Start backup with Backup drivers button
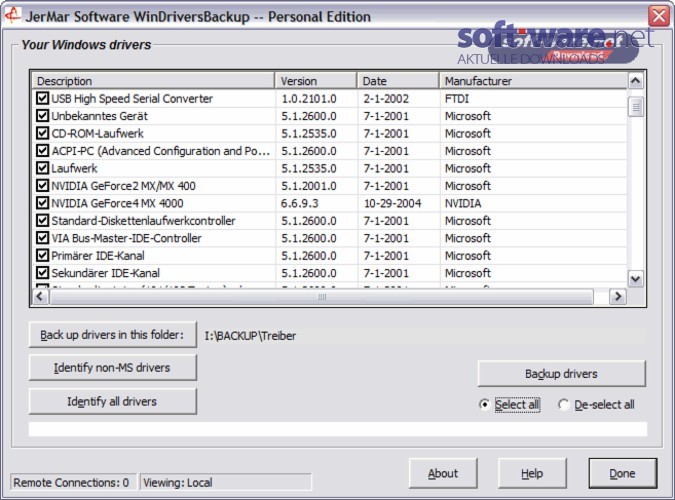This screenshot has width=675, height=500. click(x=561, y=373)
